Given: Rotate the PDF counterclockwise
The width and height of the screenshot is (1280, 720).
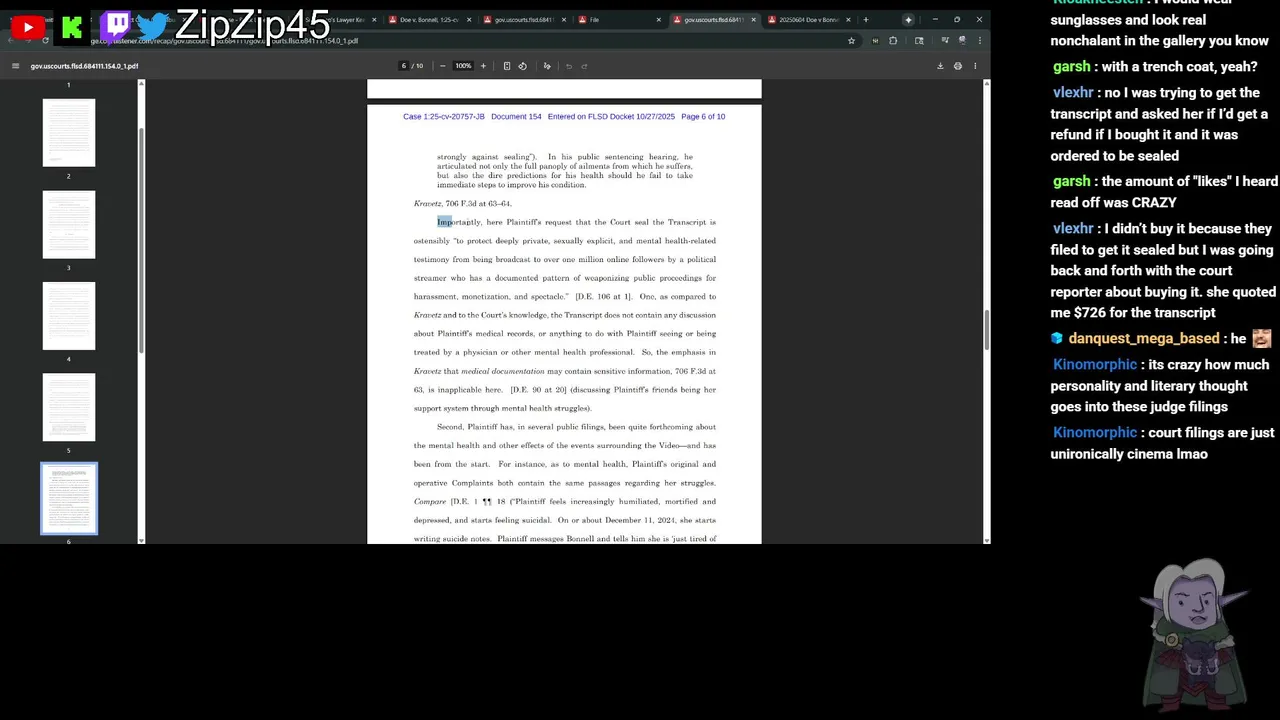Looking at the screenshot, I should point(522,66).
